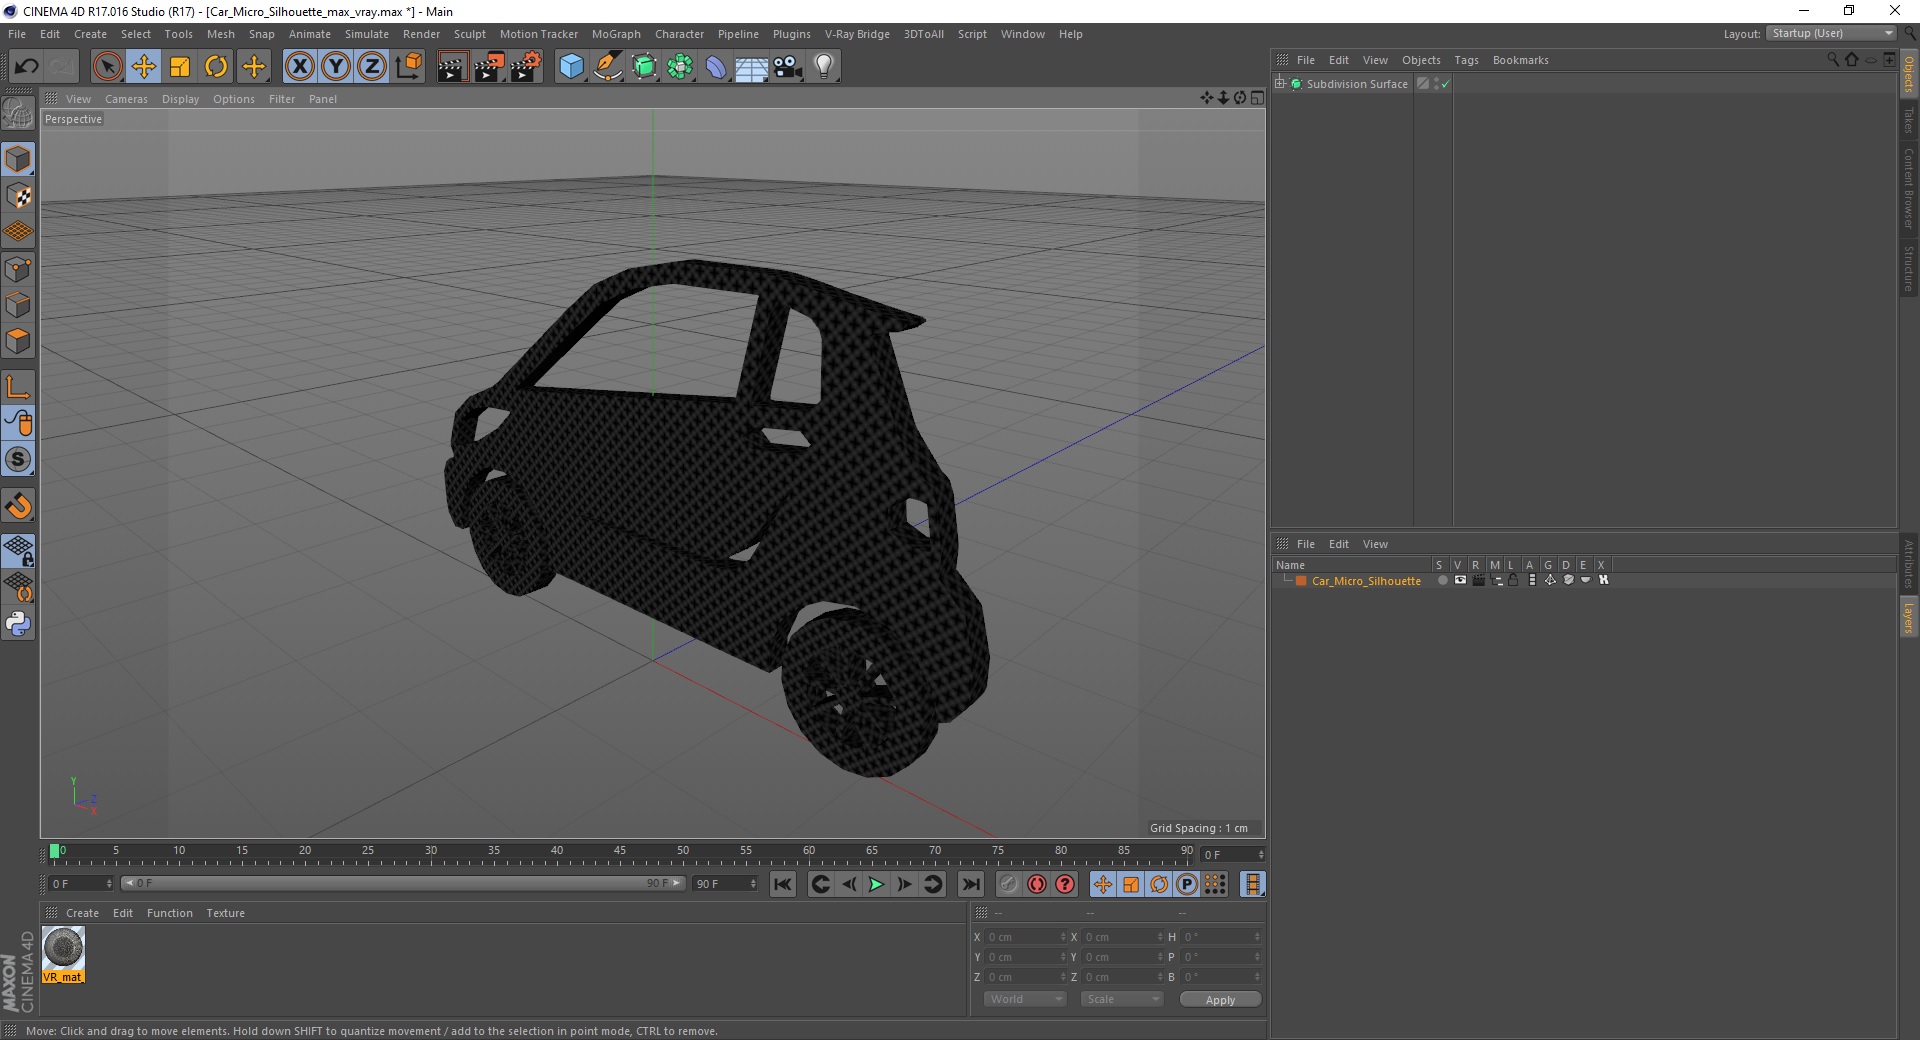The height and width of the screenshot is (1040, 1920).
Task: Click the Apply button in coordinates
Action: click(x=1220, y=1000)
